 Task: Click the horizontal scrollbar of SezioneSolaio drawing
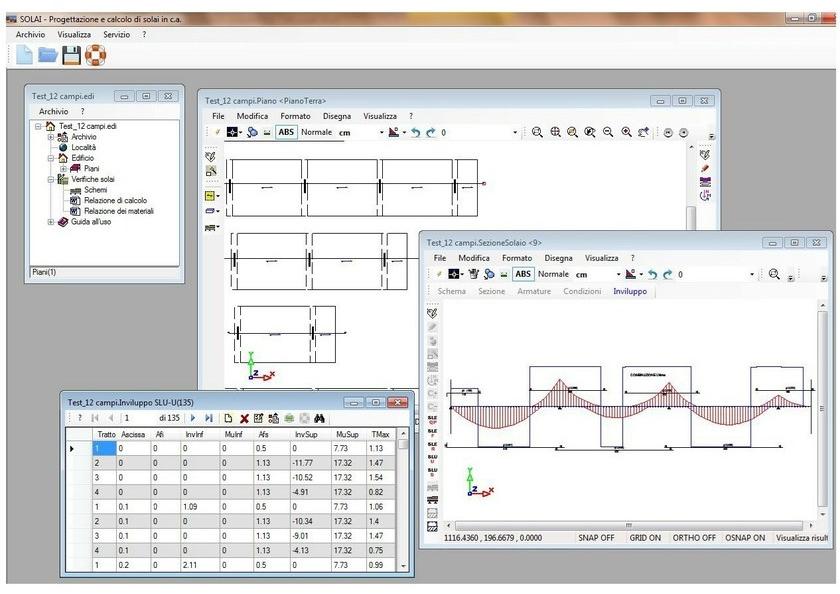(628, 524)
